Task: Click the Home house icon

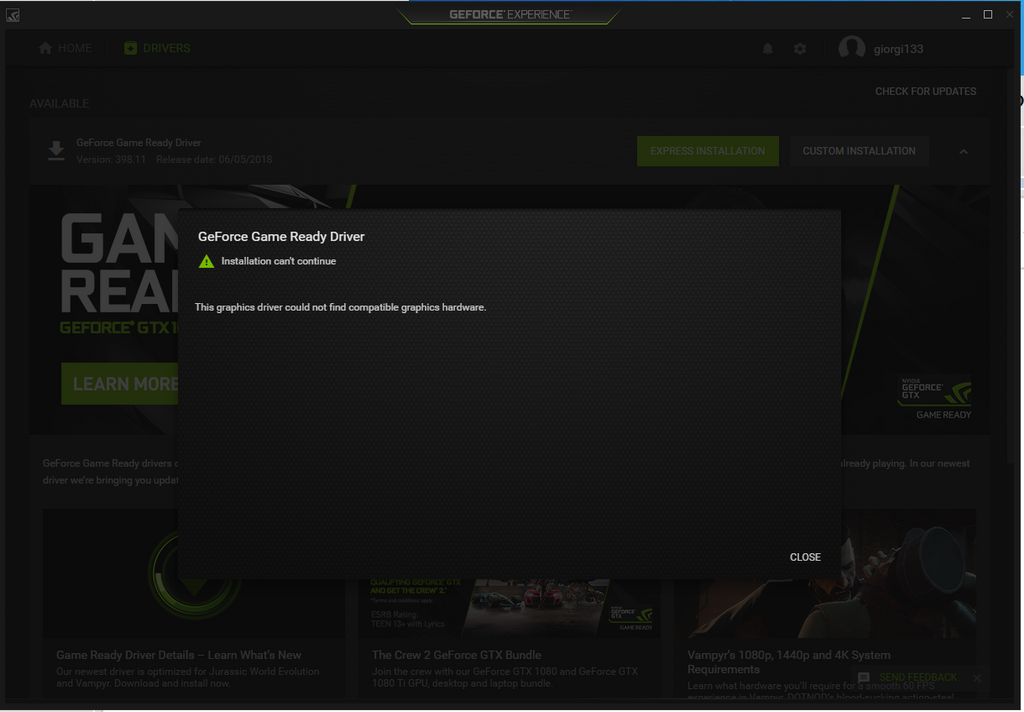Action: (45, 48)
